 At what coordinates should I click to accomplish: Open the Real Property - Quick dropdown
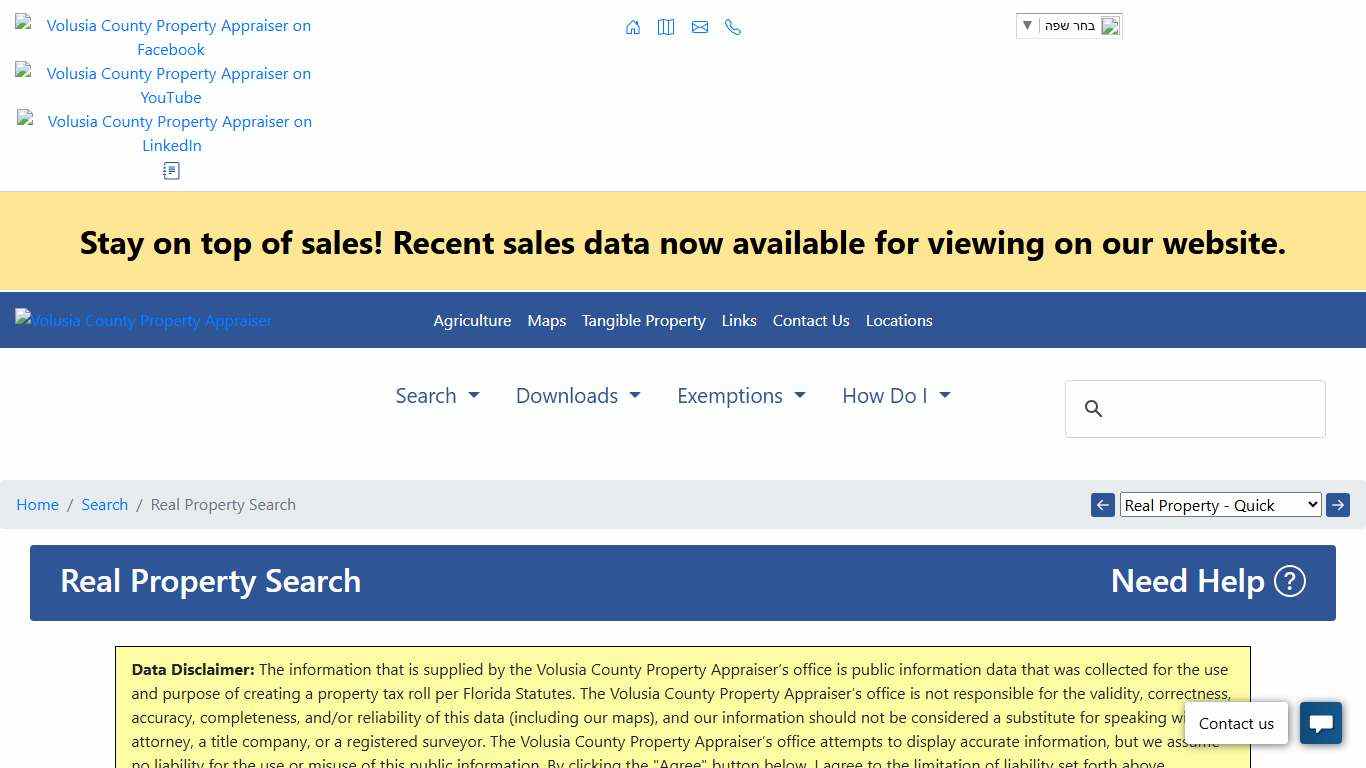1220,505
